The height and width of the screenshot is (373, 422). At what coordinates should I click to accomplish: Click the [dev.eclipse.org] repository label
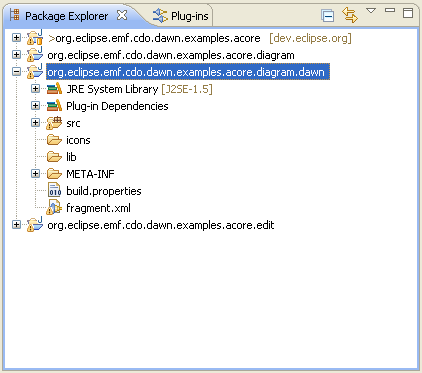point(310,39)
